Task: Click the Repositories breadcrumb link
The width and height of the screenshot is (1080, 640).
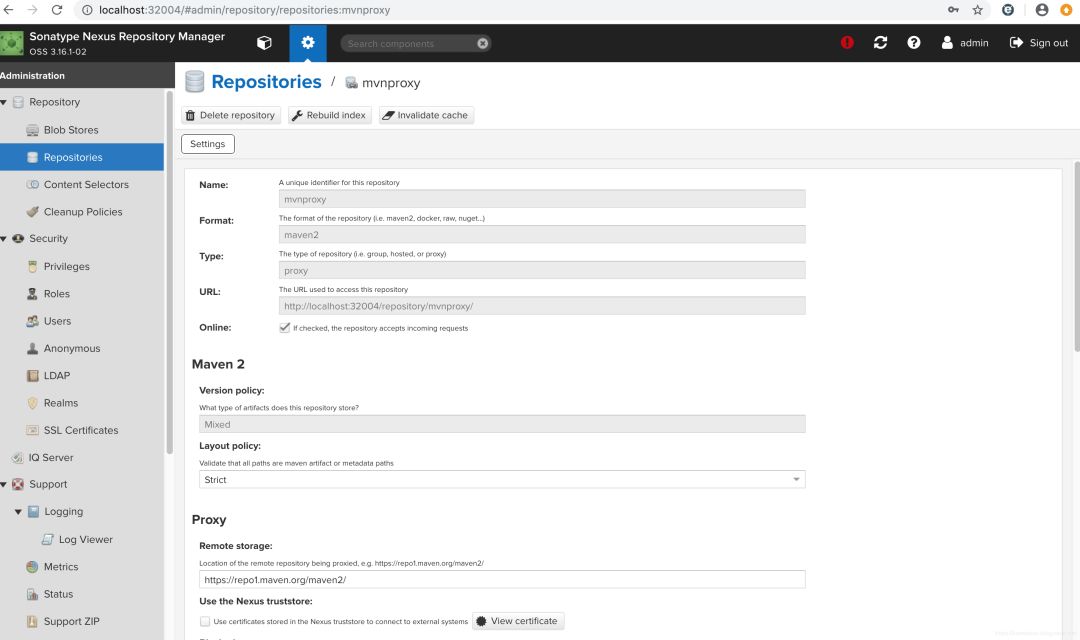Action: point(266,82)
